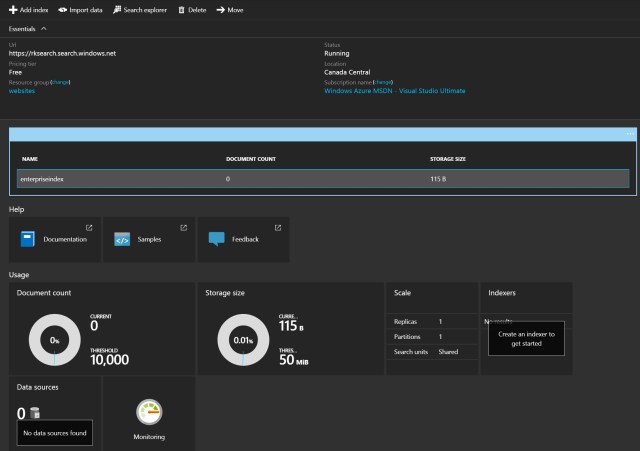The height and width of the screenshot is (451, 640).
Task: Click the Delete trash icon
Action: tap(181, 10)
